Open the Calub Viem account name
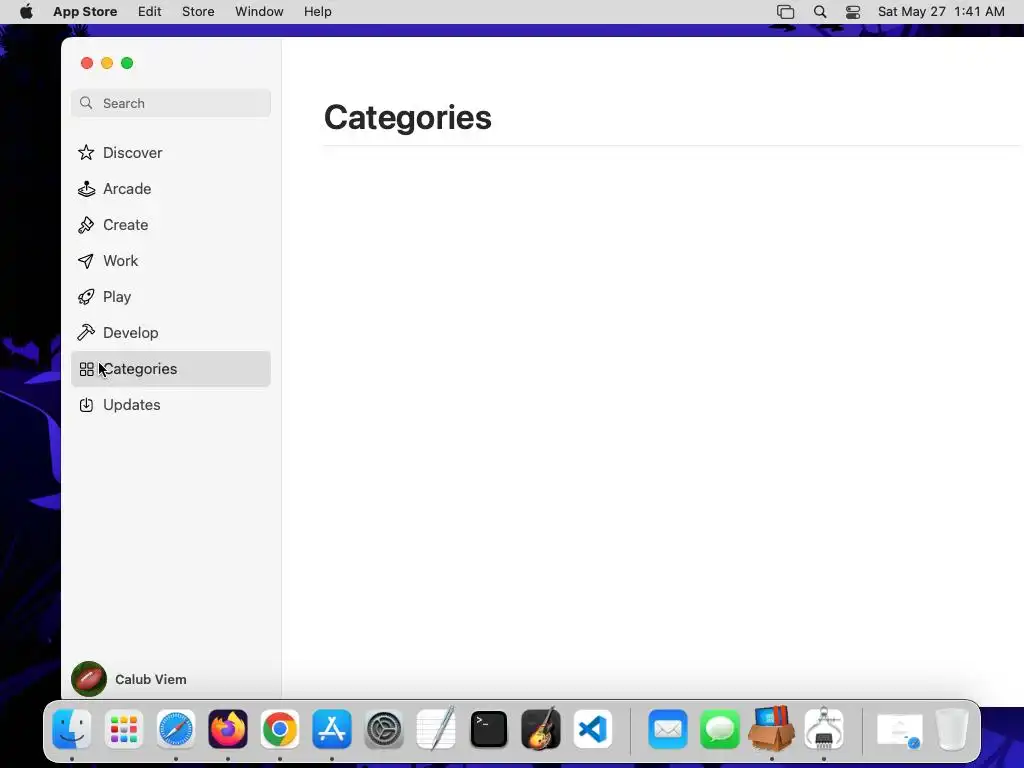Viewport: 1024px width, 768px height. [151, 679]
